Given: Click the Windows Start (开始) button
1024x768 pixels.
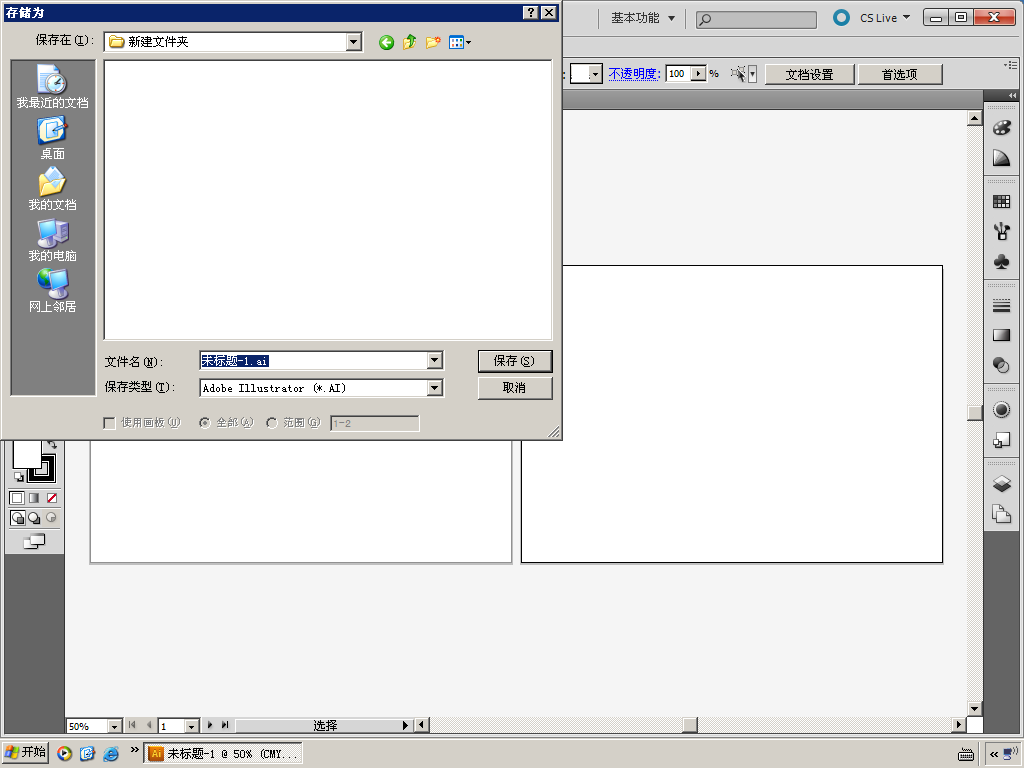Looking at the screenshot, I should pos(25,753).
